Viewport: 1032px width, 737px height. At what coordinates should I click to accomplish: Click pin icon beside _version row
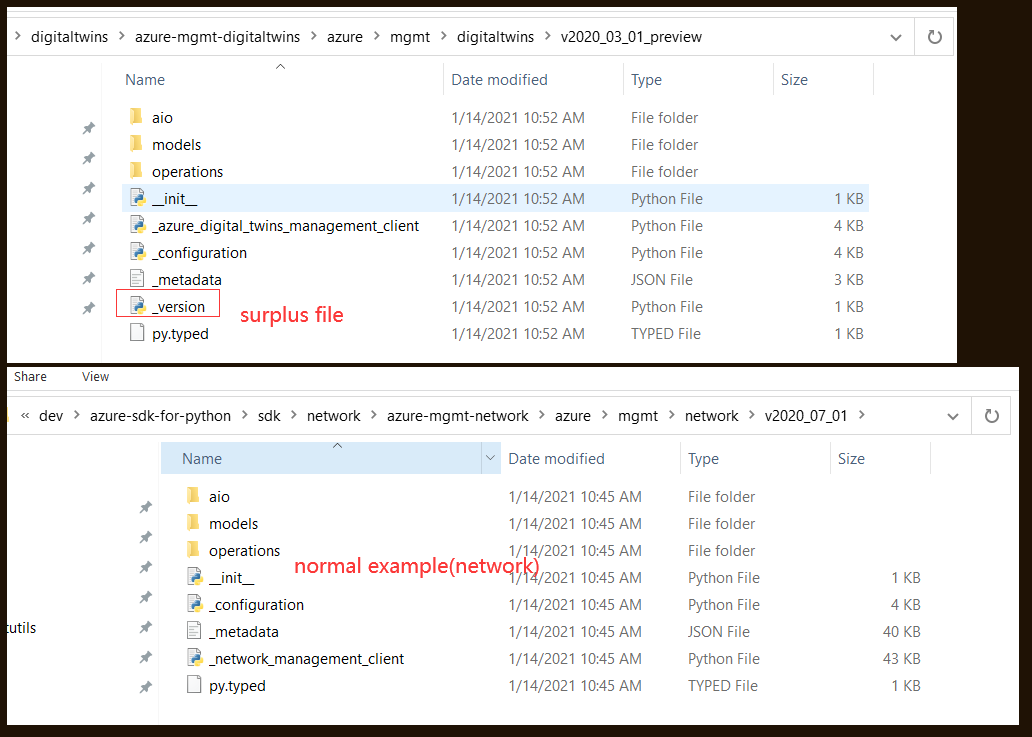(x=89, y=308)
